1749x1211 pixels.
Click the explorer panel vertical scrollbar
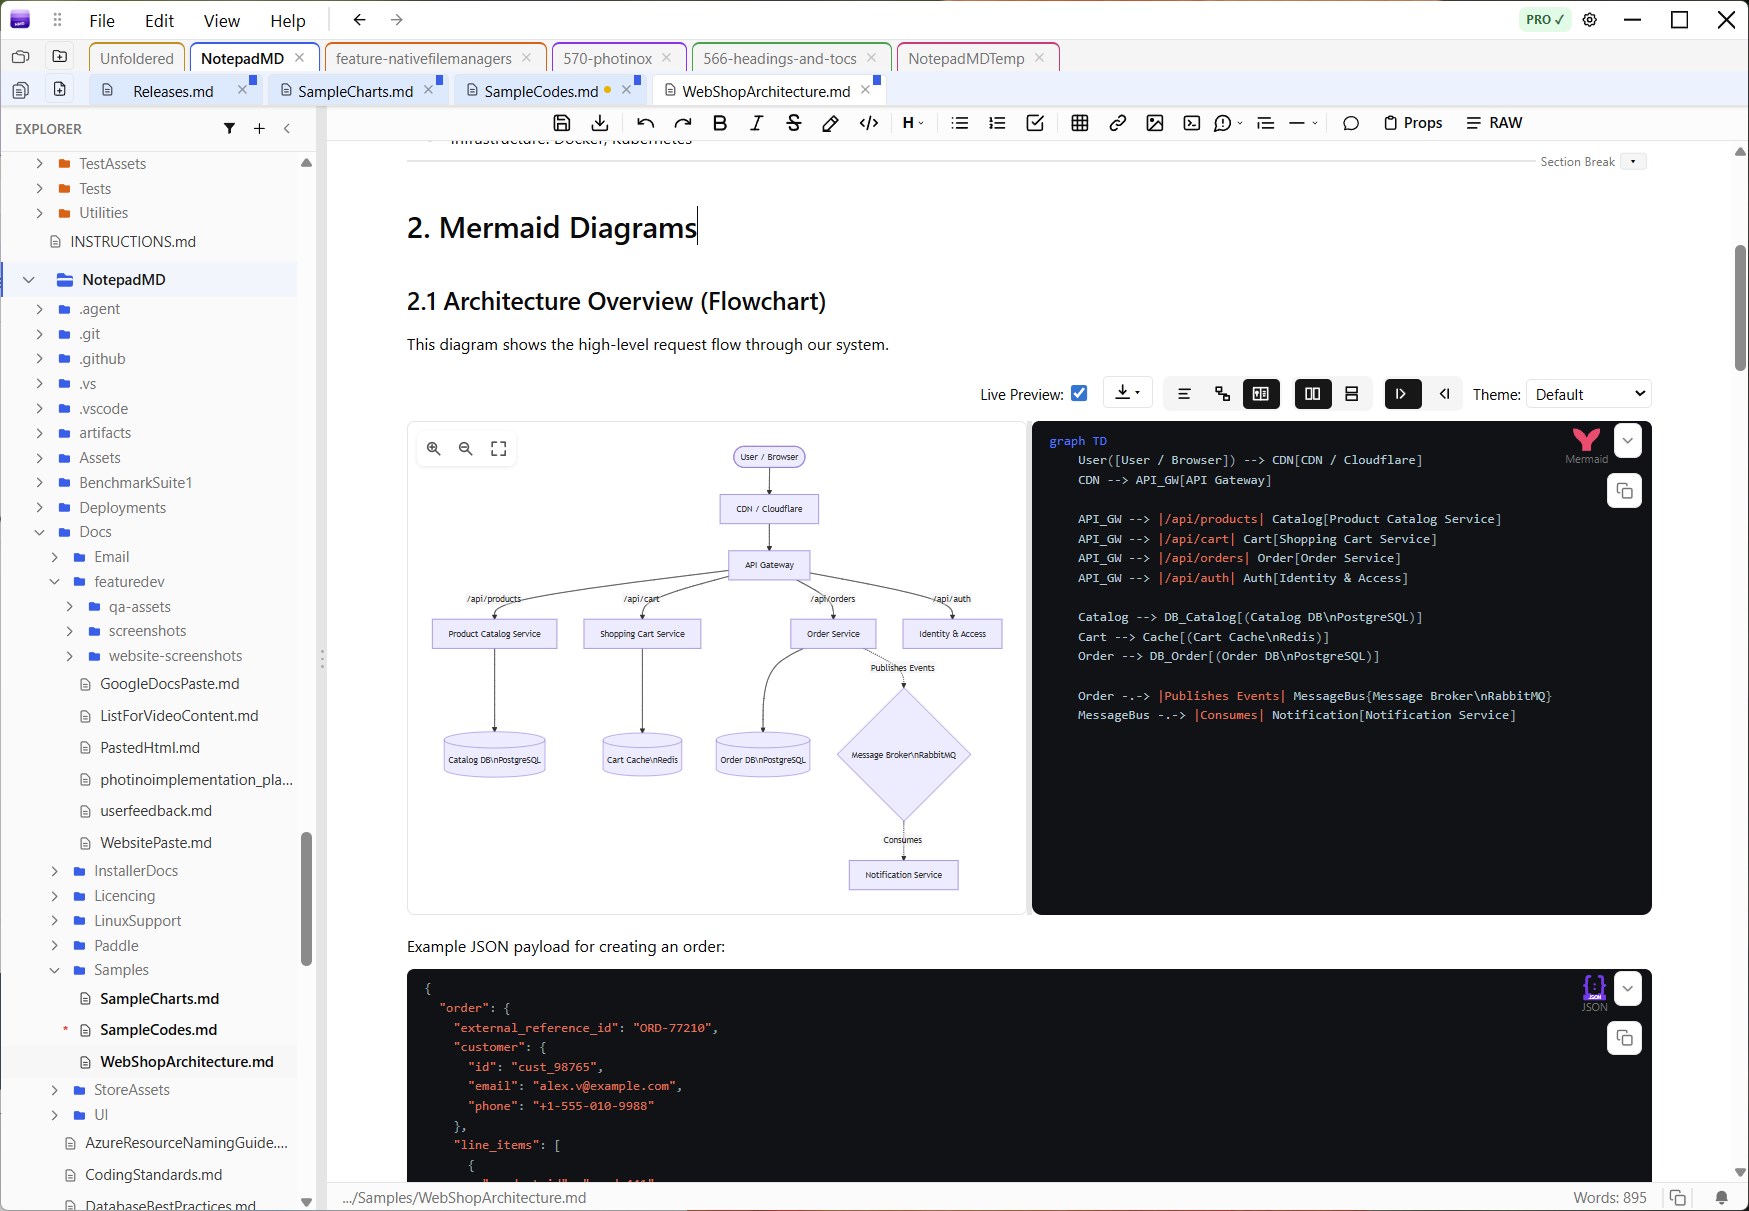tap(306, 899)
